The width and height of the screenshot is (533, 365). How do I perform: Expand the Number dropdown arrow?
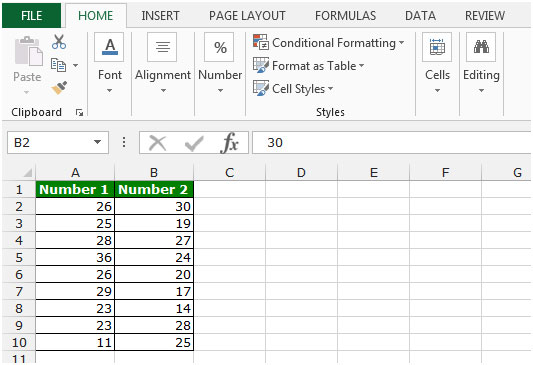(x=220, y=90)
